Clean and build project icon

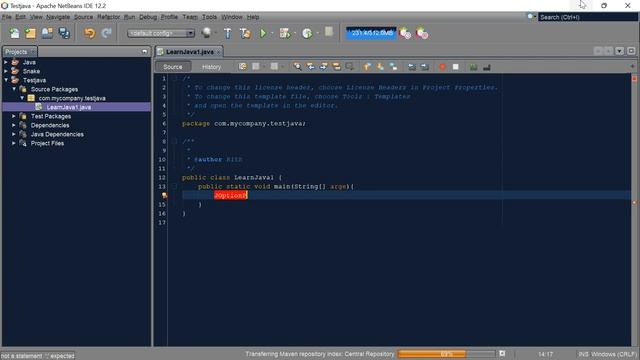[245, 33]
